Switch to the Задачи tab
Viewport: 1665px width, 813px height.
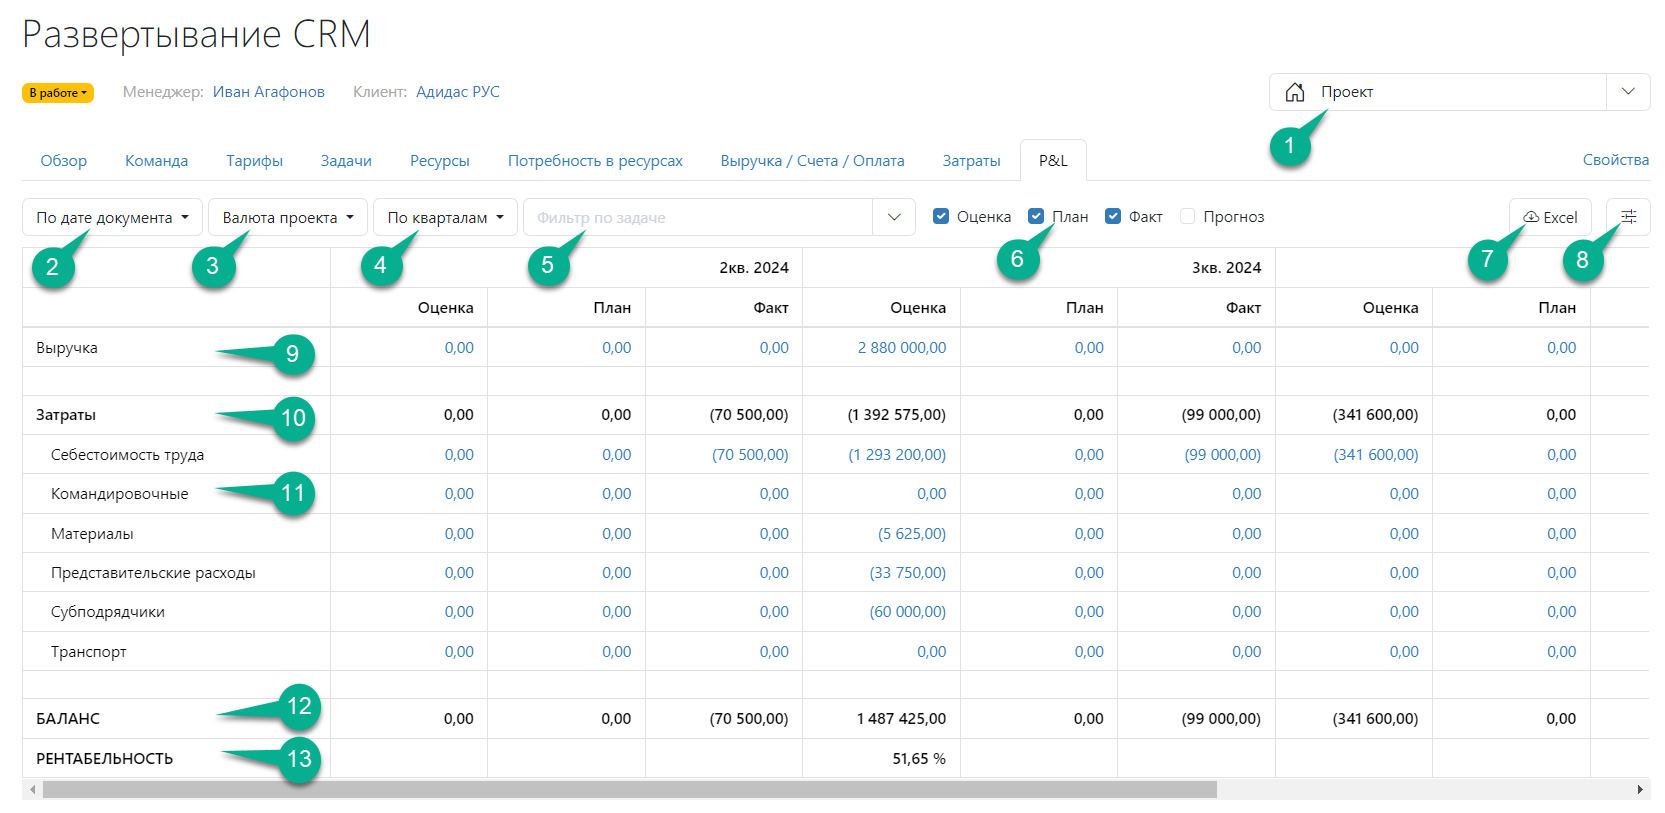(346, 160)
